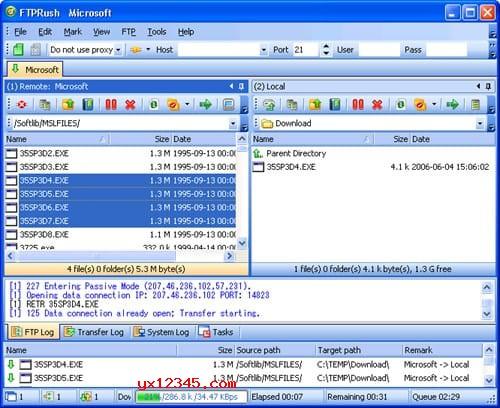This screenshot has width=500, height=408.
Task: Collapse the Local pane with the left arrow
Action: pyautogui.click(x=478, y=86)
